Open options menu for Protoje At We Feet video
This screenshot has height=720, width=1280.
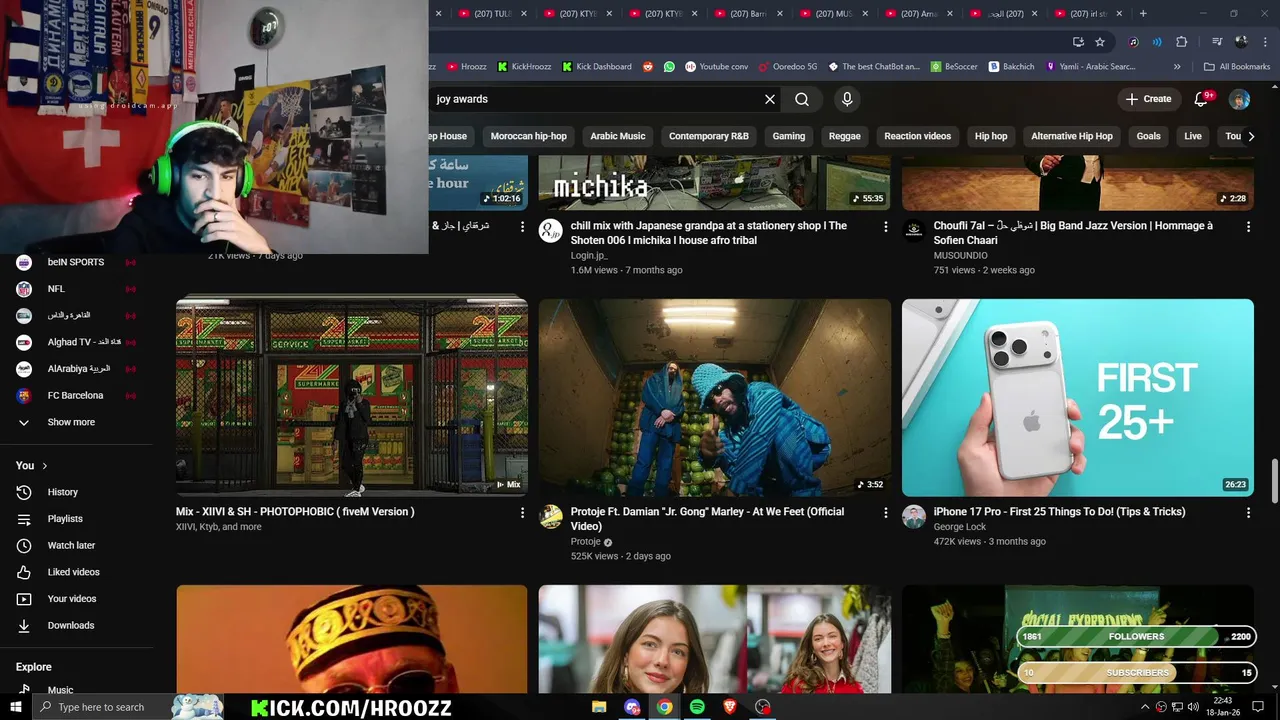click(885, 513)
